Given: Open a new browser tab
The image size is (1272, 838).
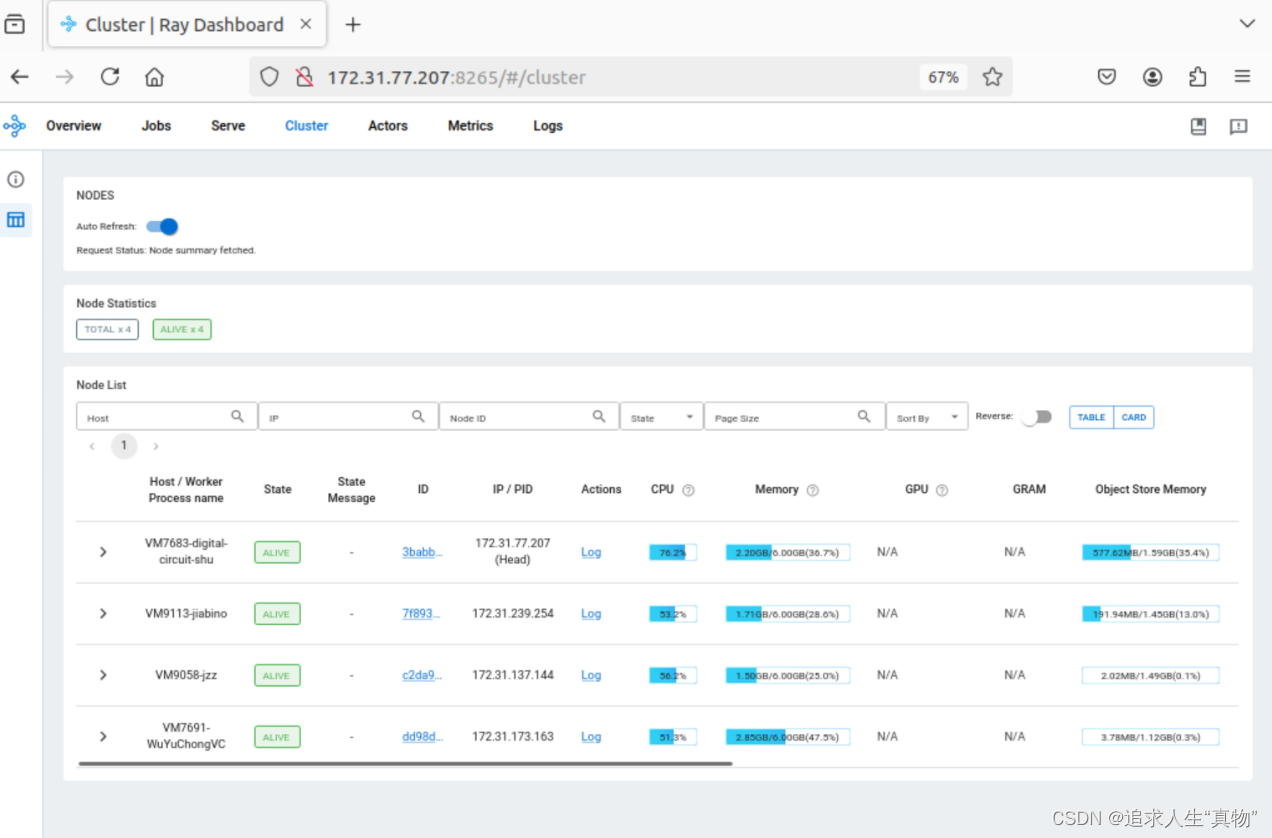Looking at the screenshot, I should click(x=352, y=25).
